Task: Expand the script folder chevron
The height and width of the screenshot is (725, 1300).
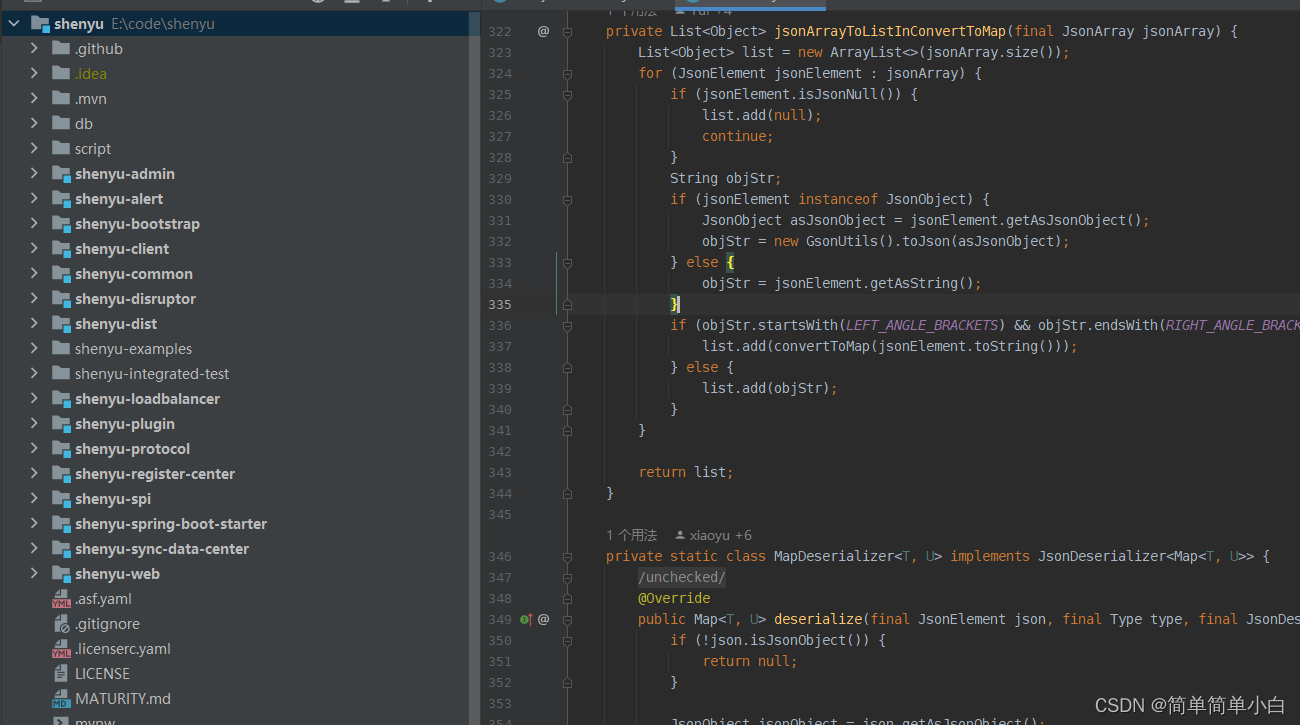Action: 34,148
